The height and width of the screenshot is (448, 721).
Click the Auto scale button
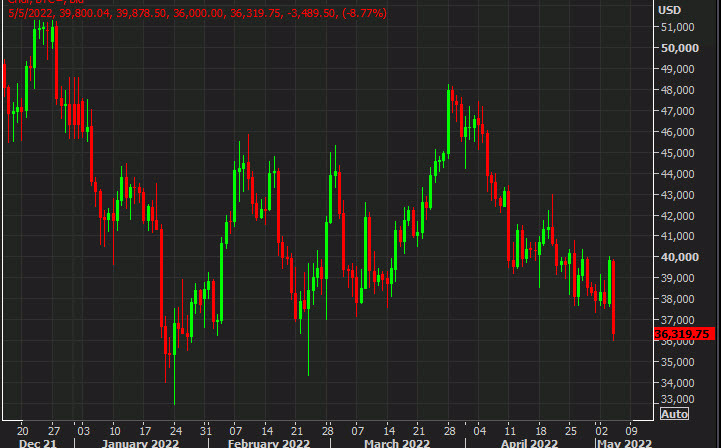coord(675,414)
